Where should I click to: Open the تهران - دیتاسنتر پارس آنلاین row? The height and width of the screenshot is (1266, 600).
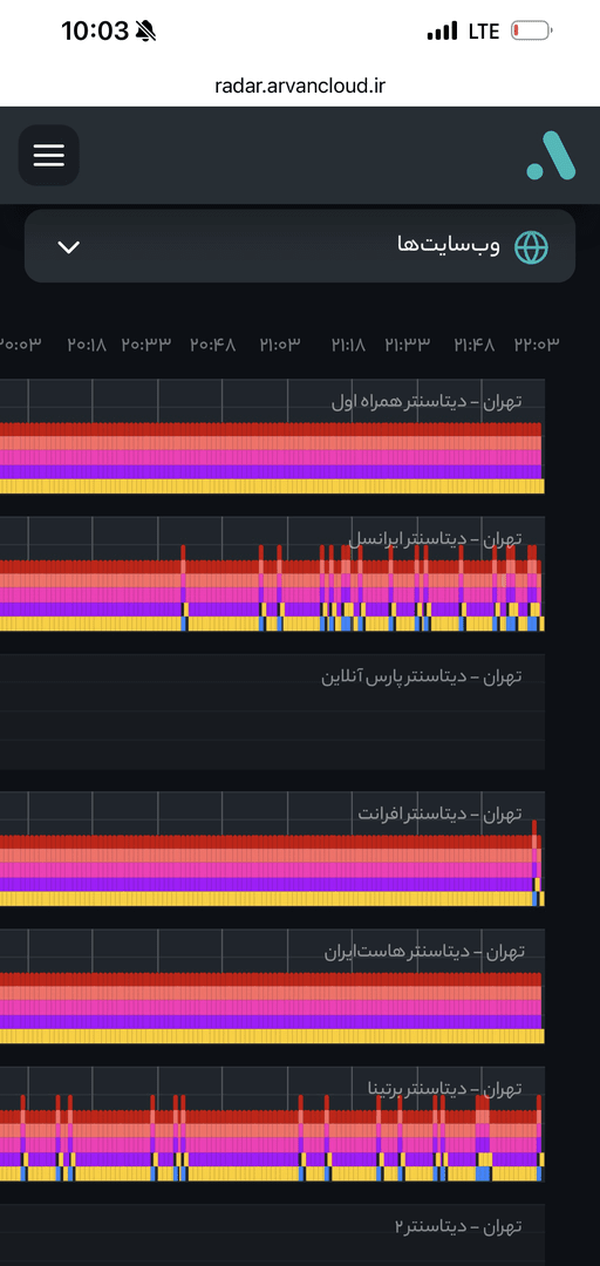(x=272, y=710)
